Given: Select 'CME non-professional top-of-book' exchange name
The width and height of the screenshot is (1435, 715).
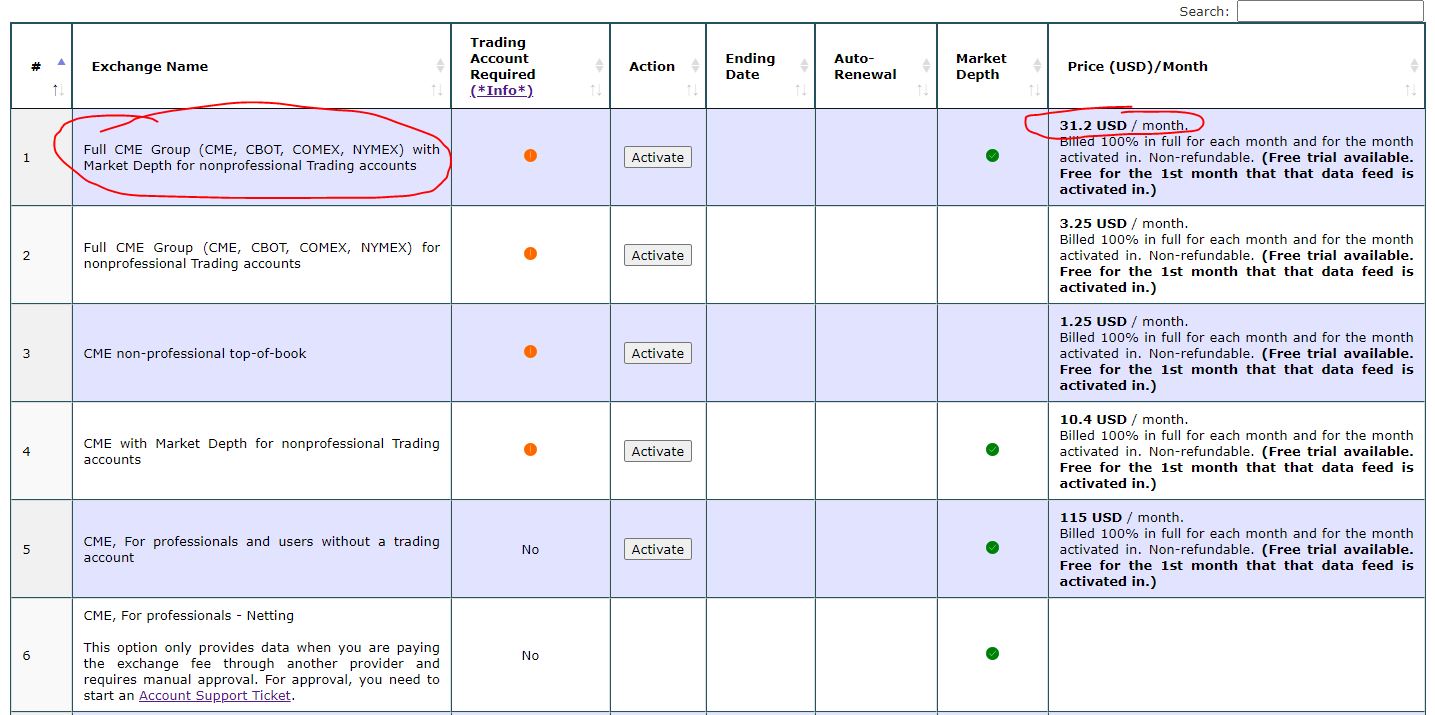Looking at the screenshot, I should click(195, 353).
